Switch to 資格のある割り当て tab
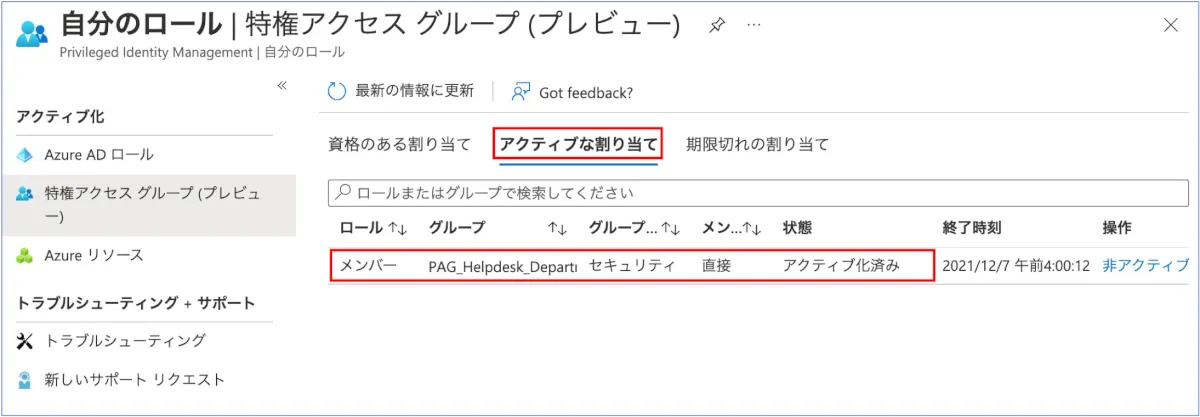Viewport: 1200px width, 417px height. (399, 144)
